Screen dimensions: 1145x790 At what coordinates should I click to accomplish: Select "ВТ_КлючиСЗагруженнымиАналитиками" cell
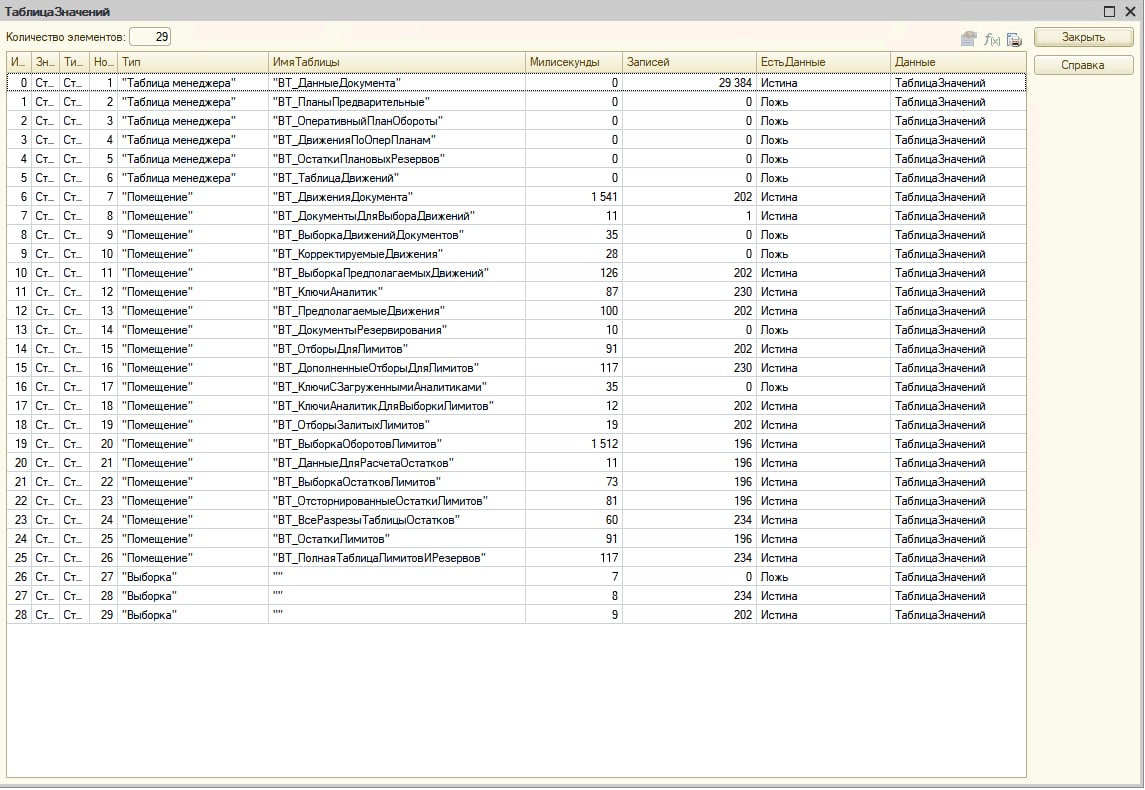[x=397, y=387]
